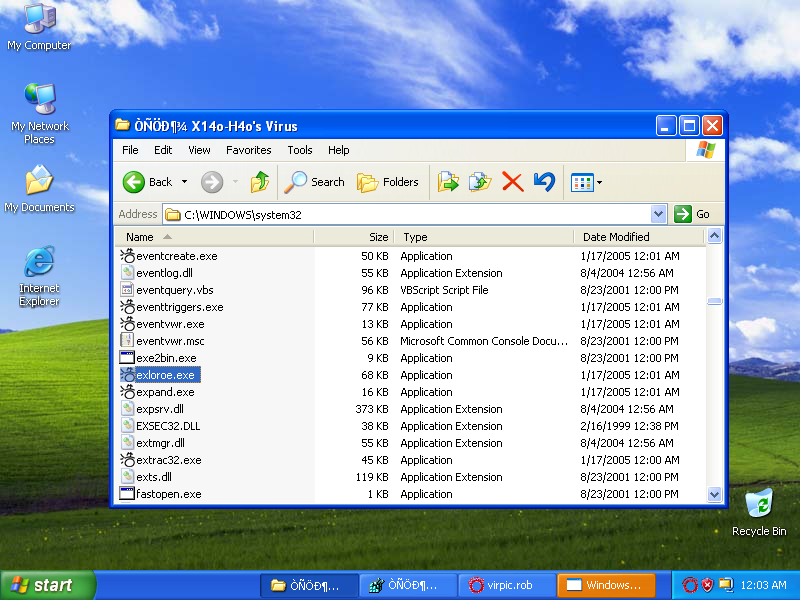Click the Back arrow icon
800x600 pixels.
tap(134, 182)
